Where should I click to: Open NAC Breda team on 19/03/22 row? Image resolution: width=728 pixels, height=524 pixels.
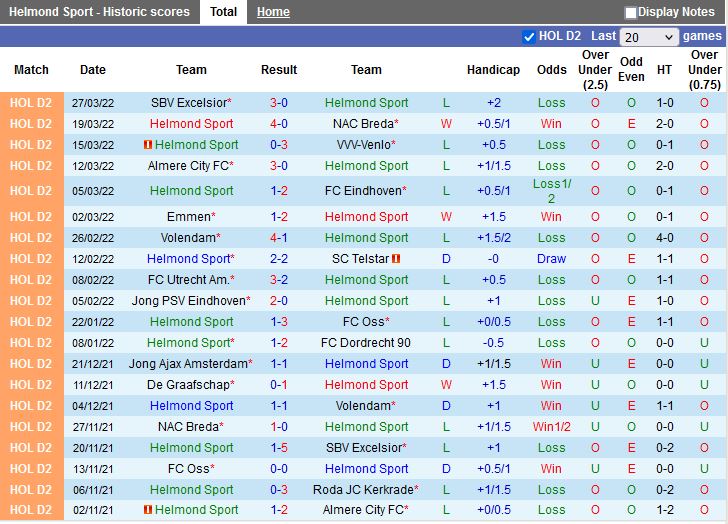click(366, 124)
